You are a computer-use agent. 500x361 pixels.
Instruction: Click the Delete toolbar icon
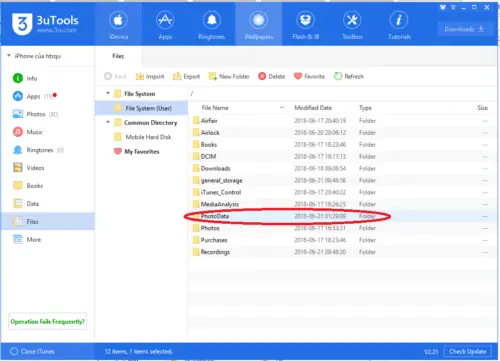coord(262,76)
